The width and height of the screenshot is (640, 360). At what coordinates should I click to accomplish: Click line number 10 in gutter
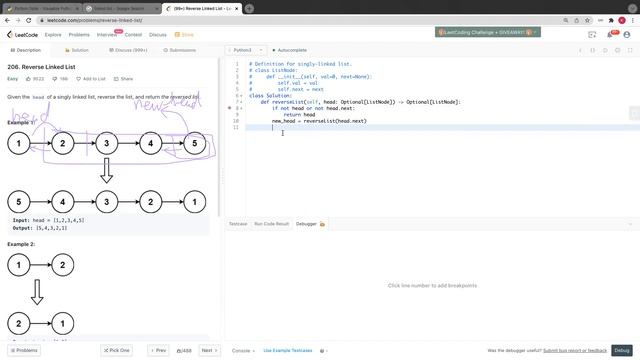tap(236, 121)
